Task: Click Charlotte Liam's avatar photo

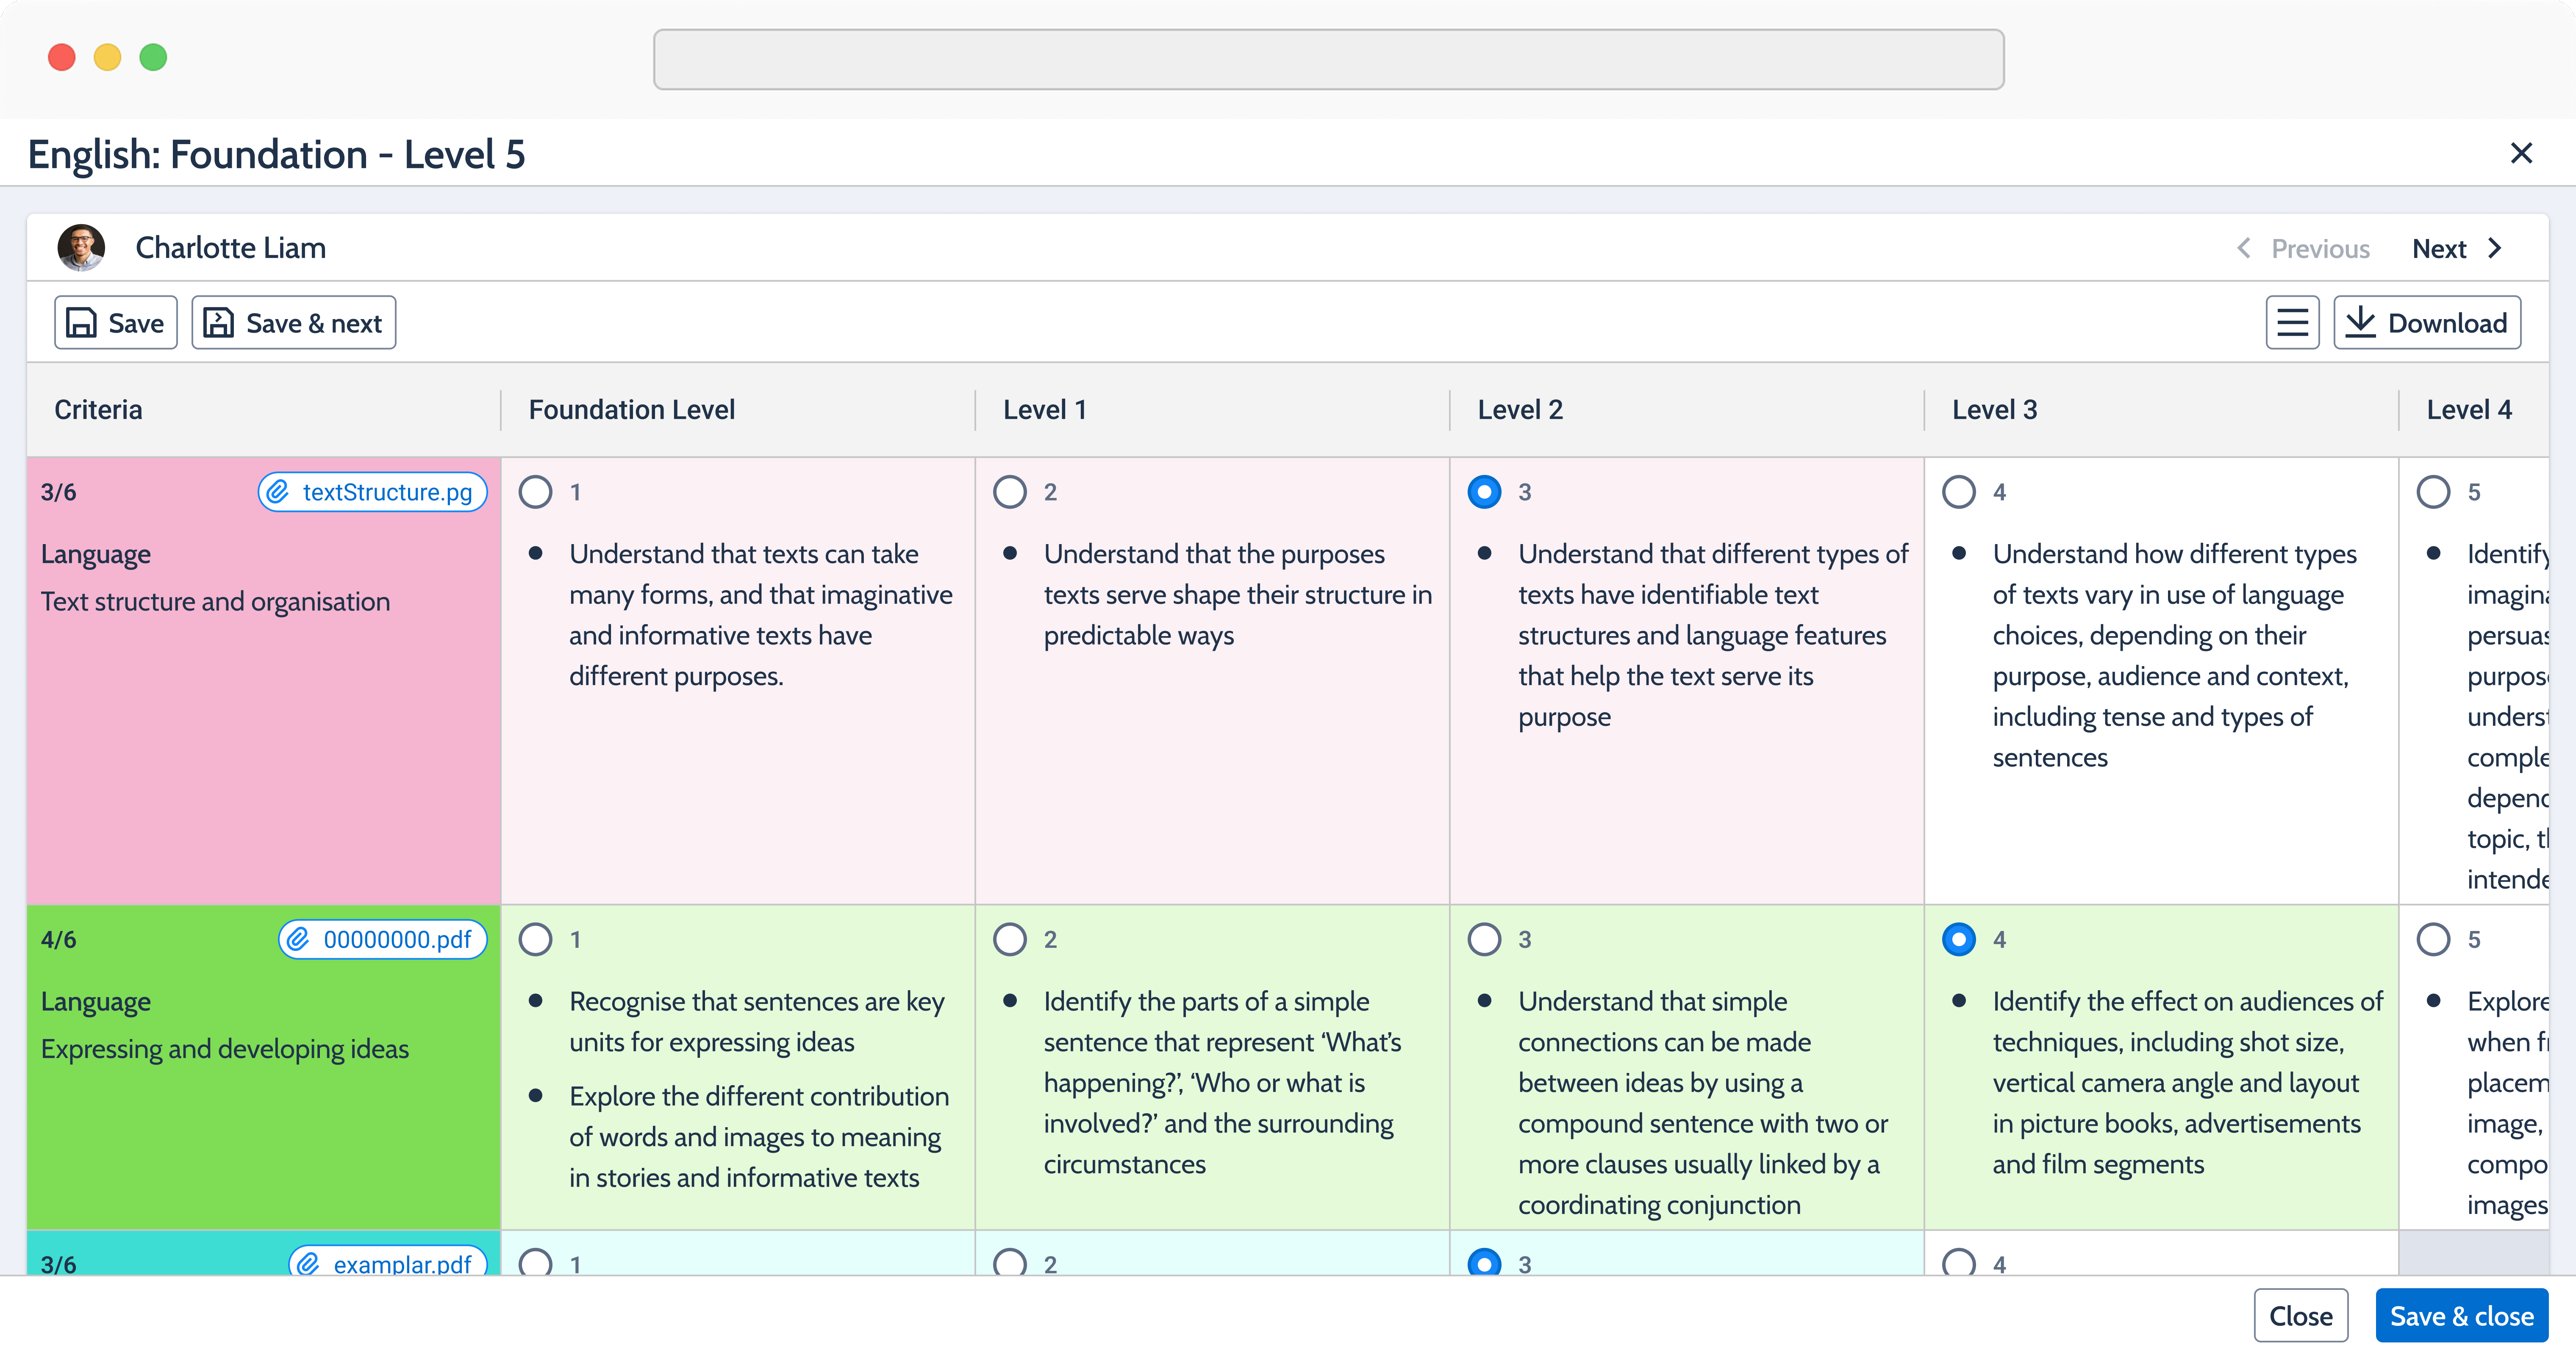Action: click(81, 247)
